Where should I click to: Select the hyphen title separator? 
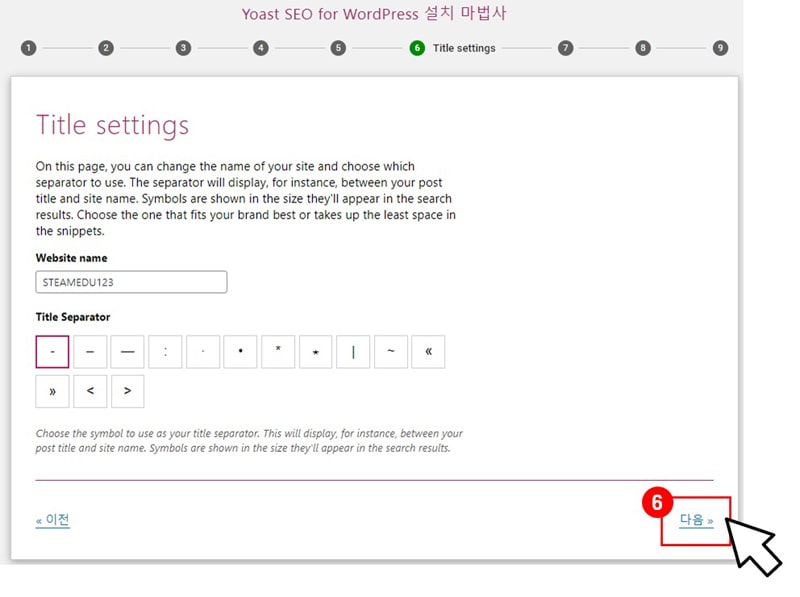click(x=53, y=352)
